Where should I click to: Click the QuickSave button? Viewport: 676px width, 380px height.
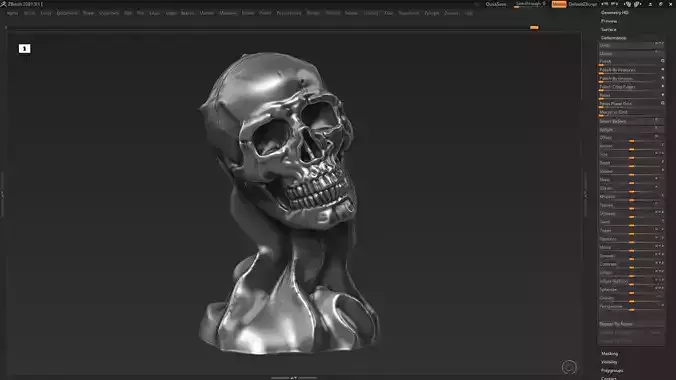[x=496, y=4]
